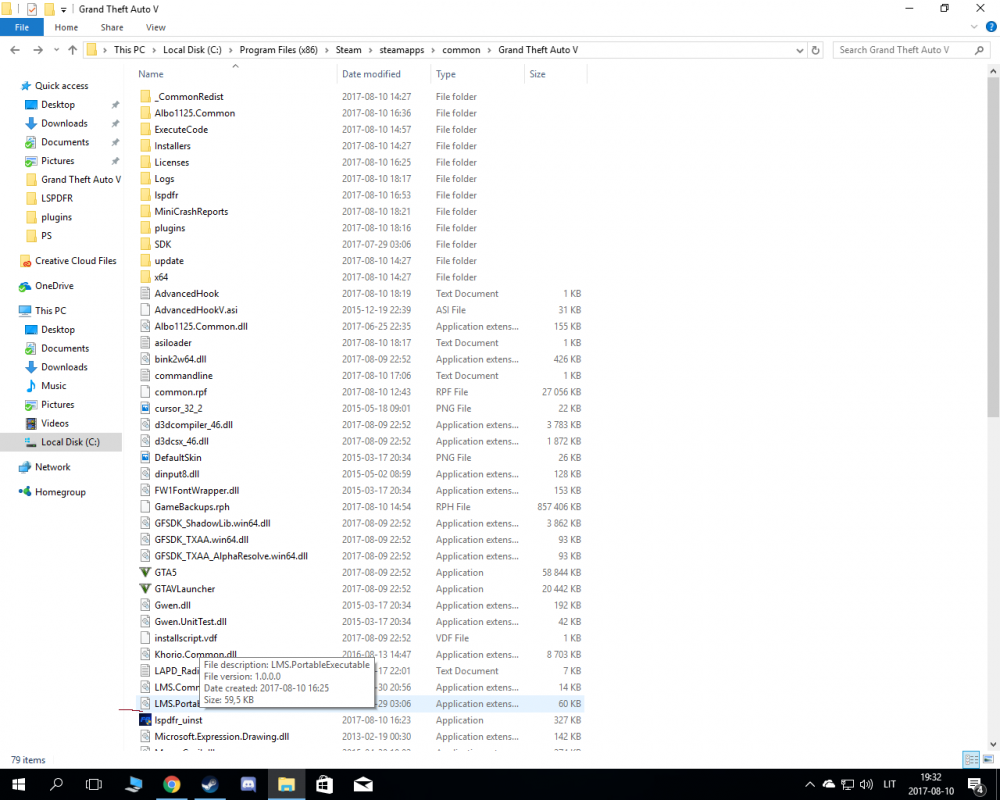This screenshot has height=800, width=1000.
Task: Select GameBackups.rph file name
Action: (x=191, y=507)
